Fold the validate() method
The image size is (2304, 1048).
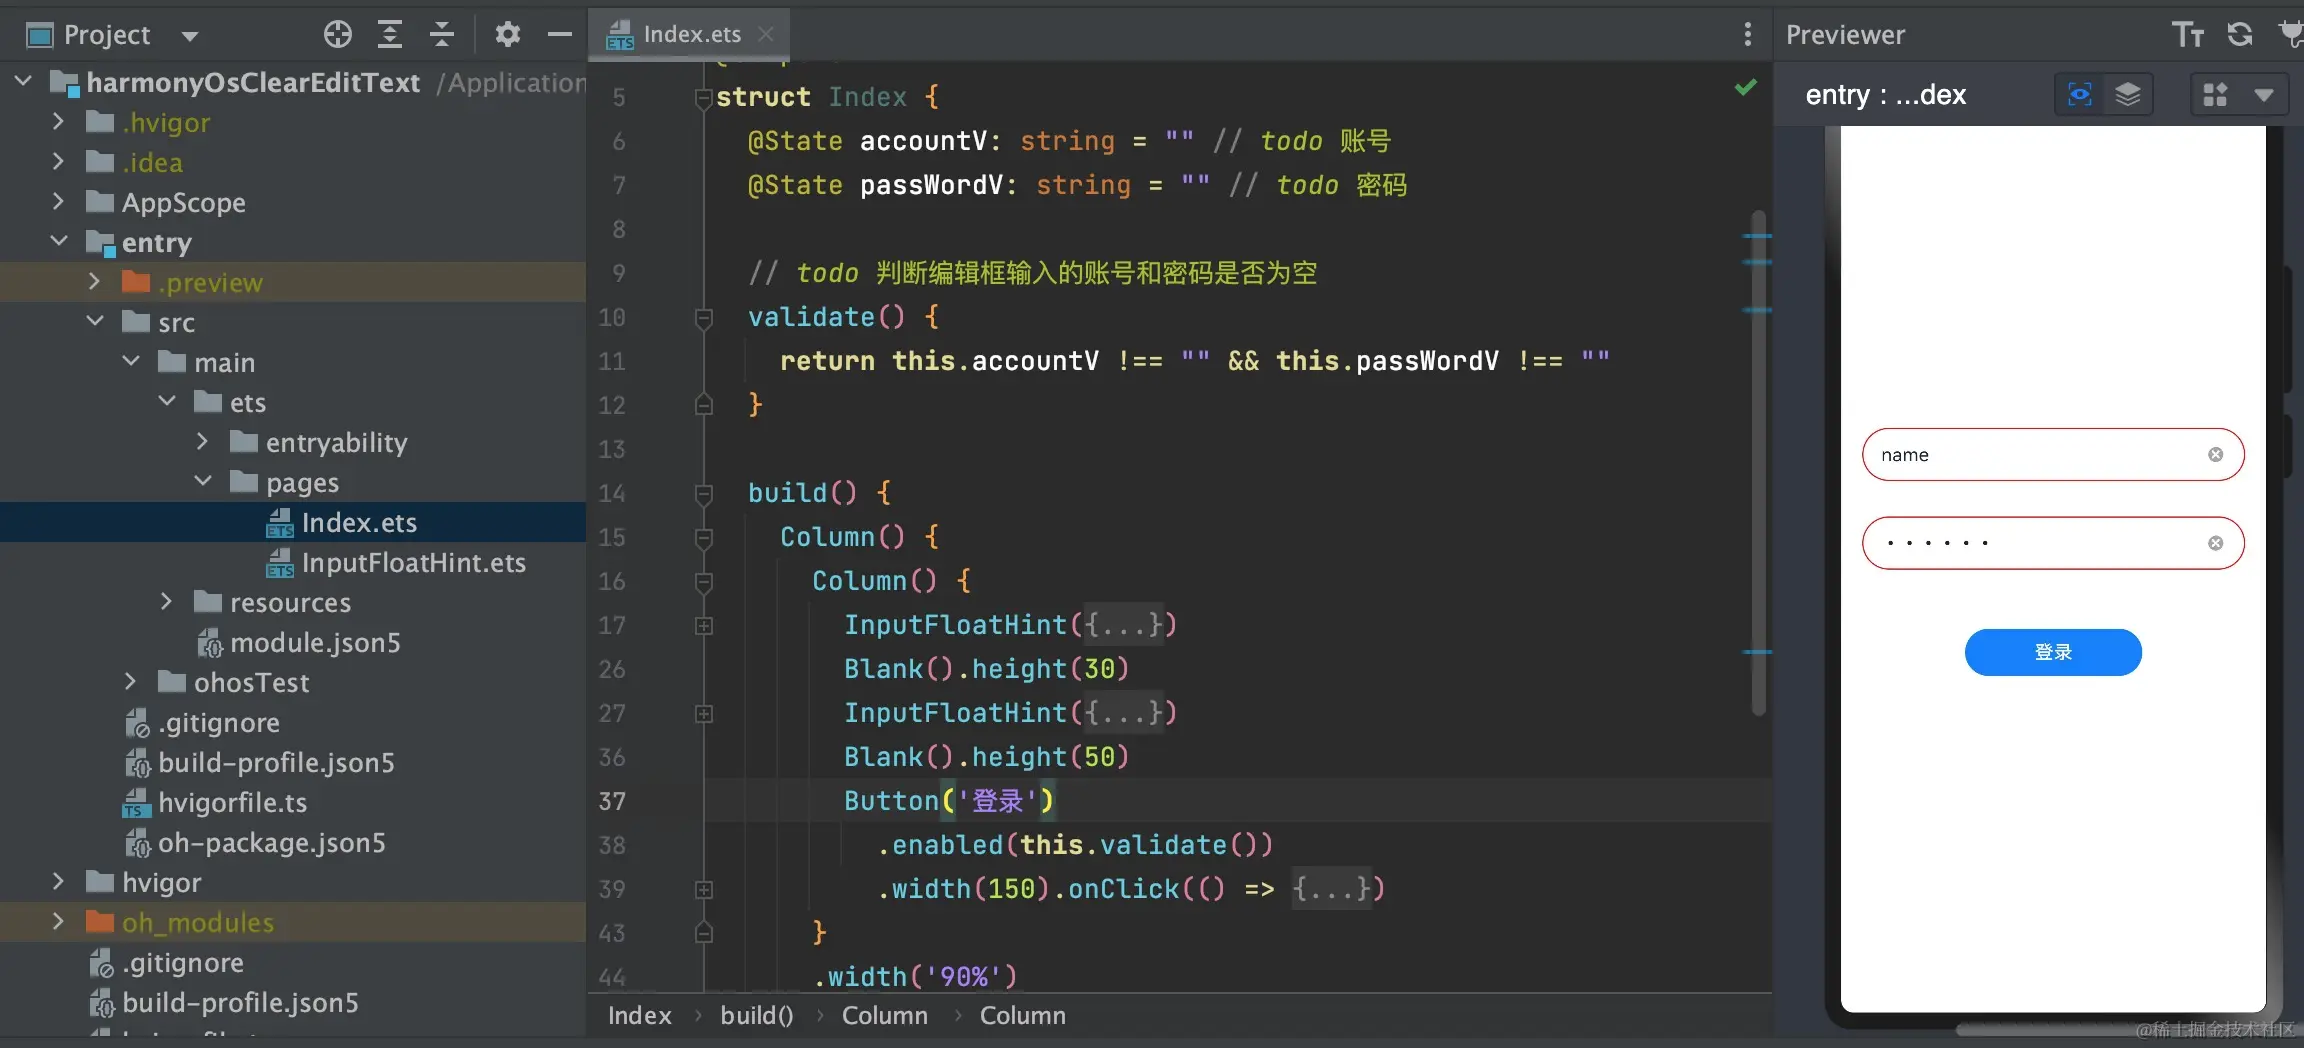[x=703, y=318]
